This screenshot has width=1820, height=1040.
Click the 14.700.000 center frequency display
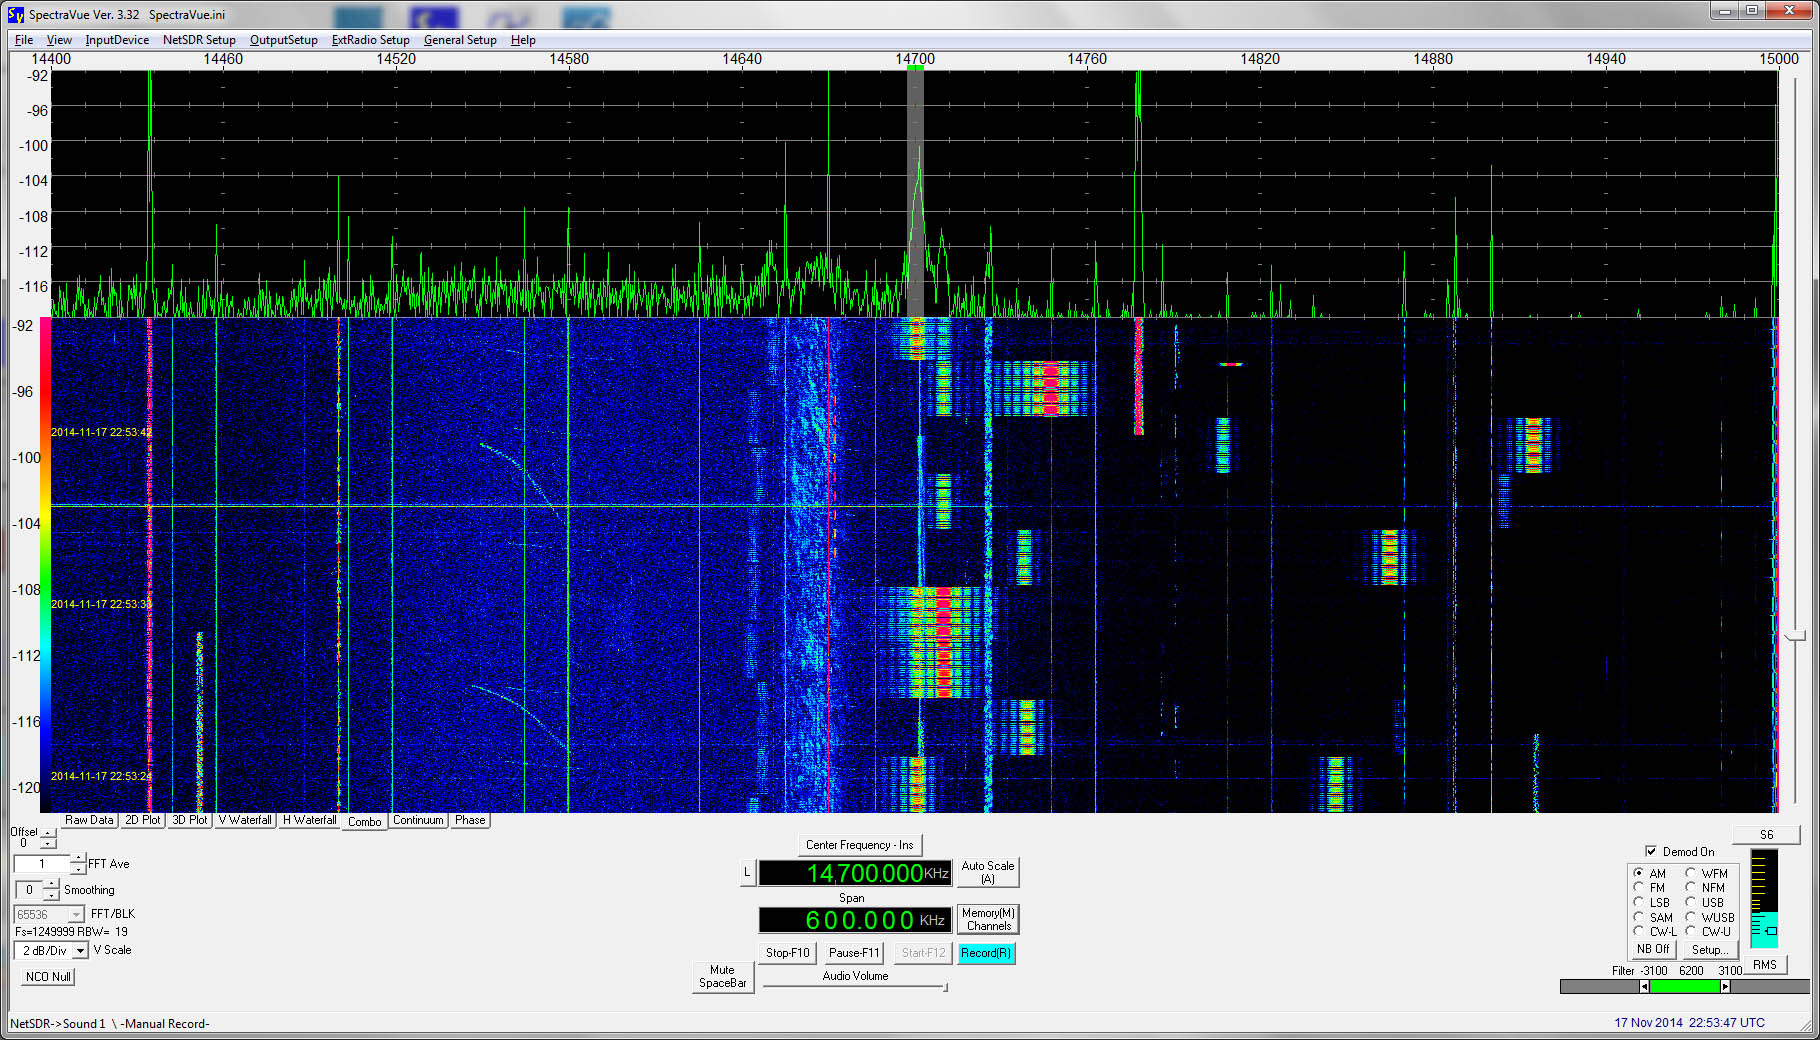855,873
